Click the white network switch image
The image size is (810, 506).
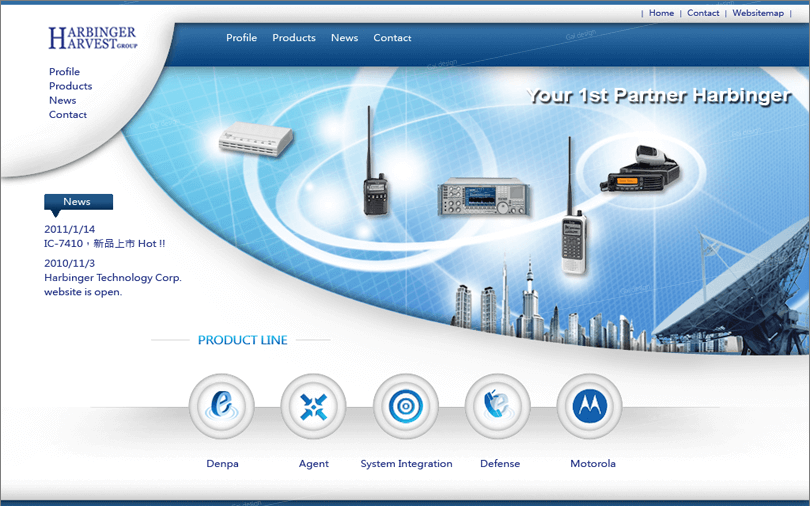256,138
